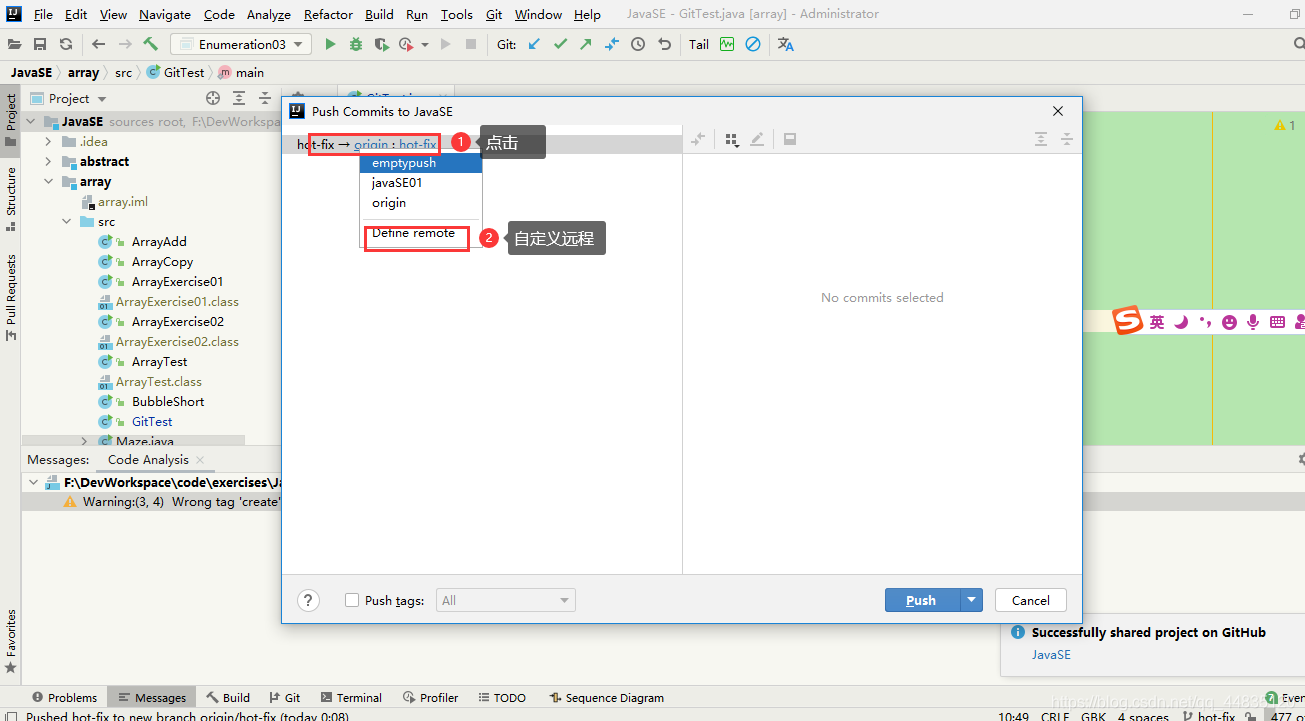Click the Tail toolbar button
The image size is (1305, 721).
pyautogui.click(x=699, y=44)
